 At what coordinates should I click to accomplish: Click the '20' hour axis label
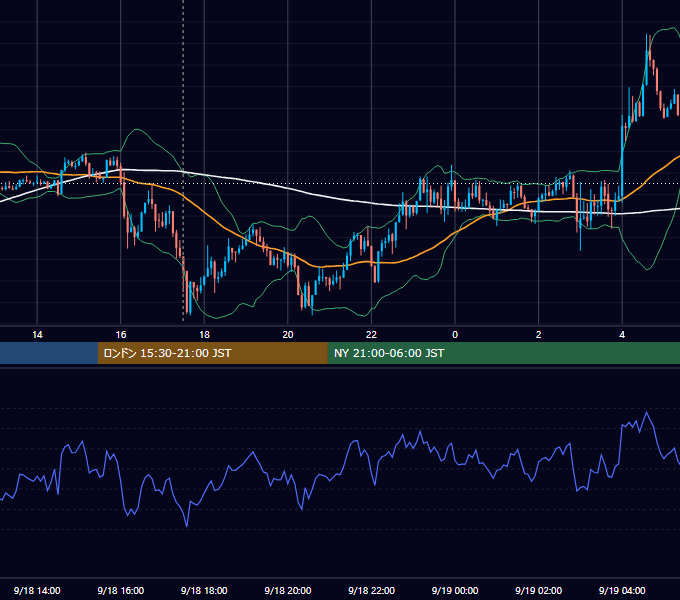[288, 335]
